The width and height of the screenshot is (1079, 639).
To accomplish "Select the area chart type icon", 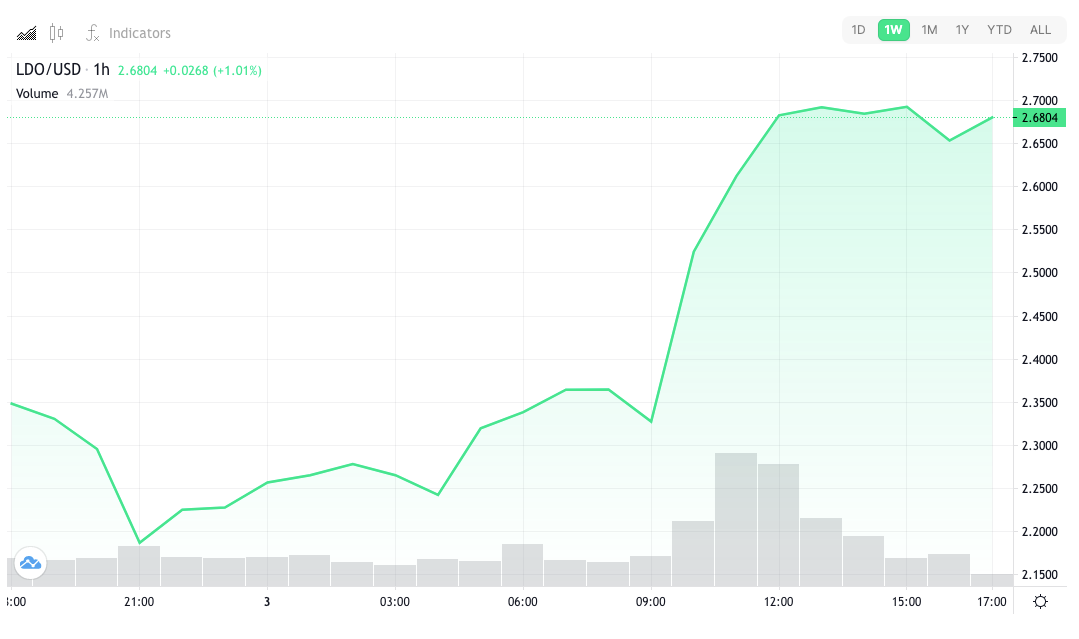I will coord(26,33).
